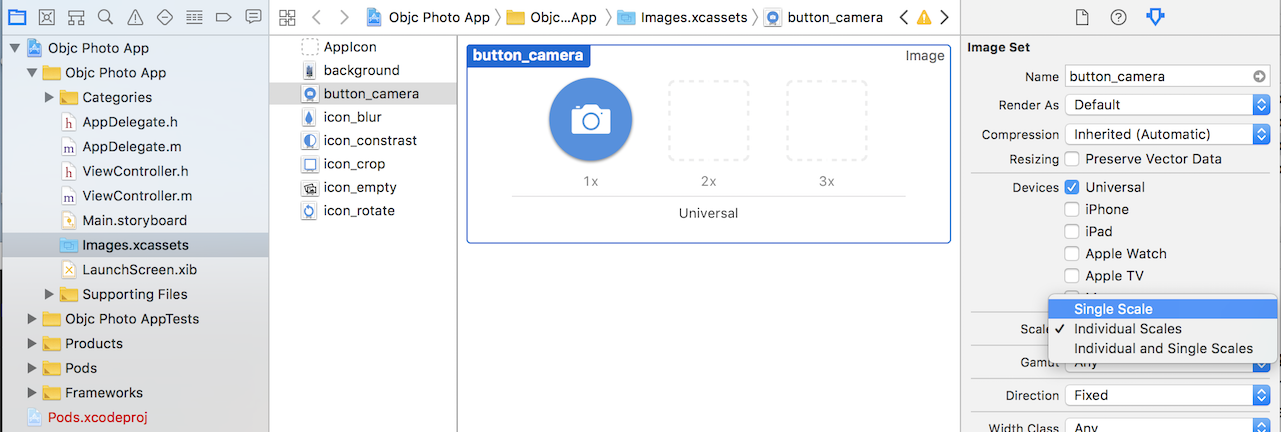Select the empty 2x image slot

click(x=708, y=120)
